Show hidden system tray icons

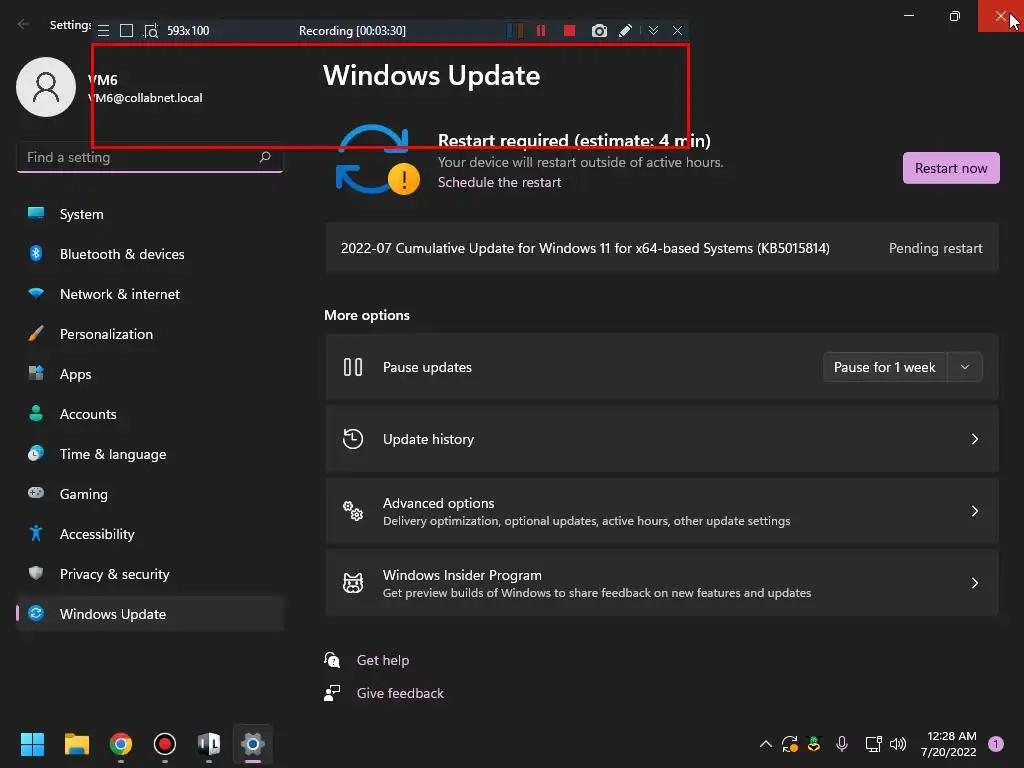point(765,744)
